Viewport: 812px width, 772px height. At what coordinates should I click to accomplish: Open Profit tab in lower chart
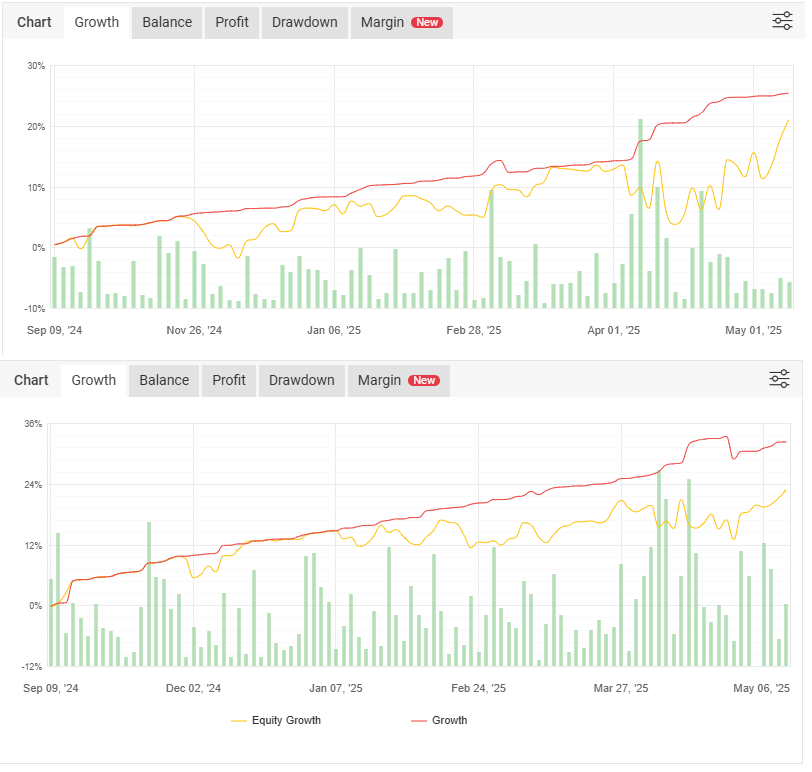[229, 380]
